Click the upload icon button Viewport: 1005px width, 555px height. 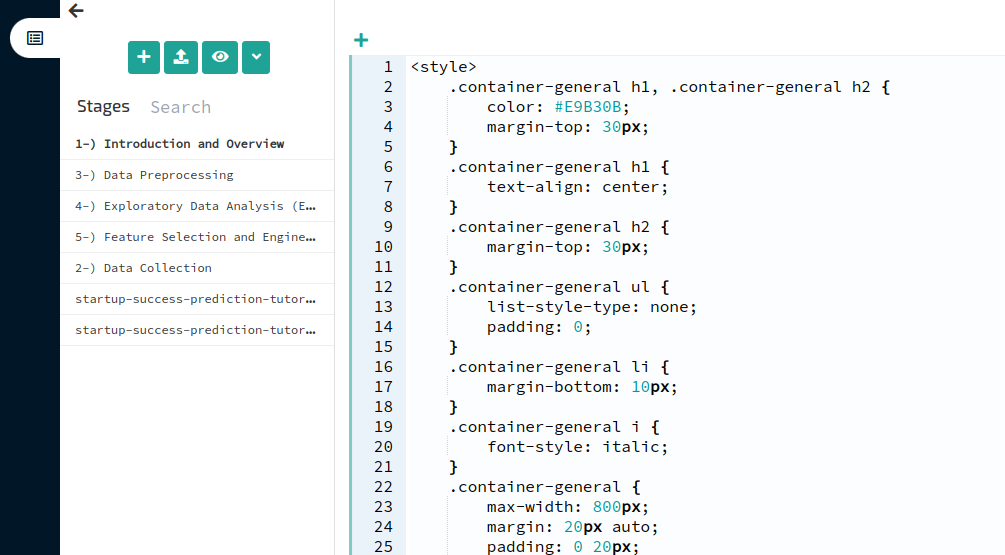(x=181, y=57)
